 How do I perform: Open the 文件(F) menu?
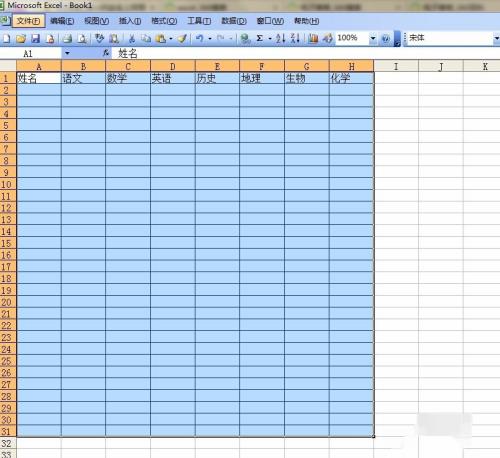click(28, 21)
